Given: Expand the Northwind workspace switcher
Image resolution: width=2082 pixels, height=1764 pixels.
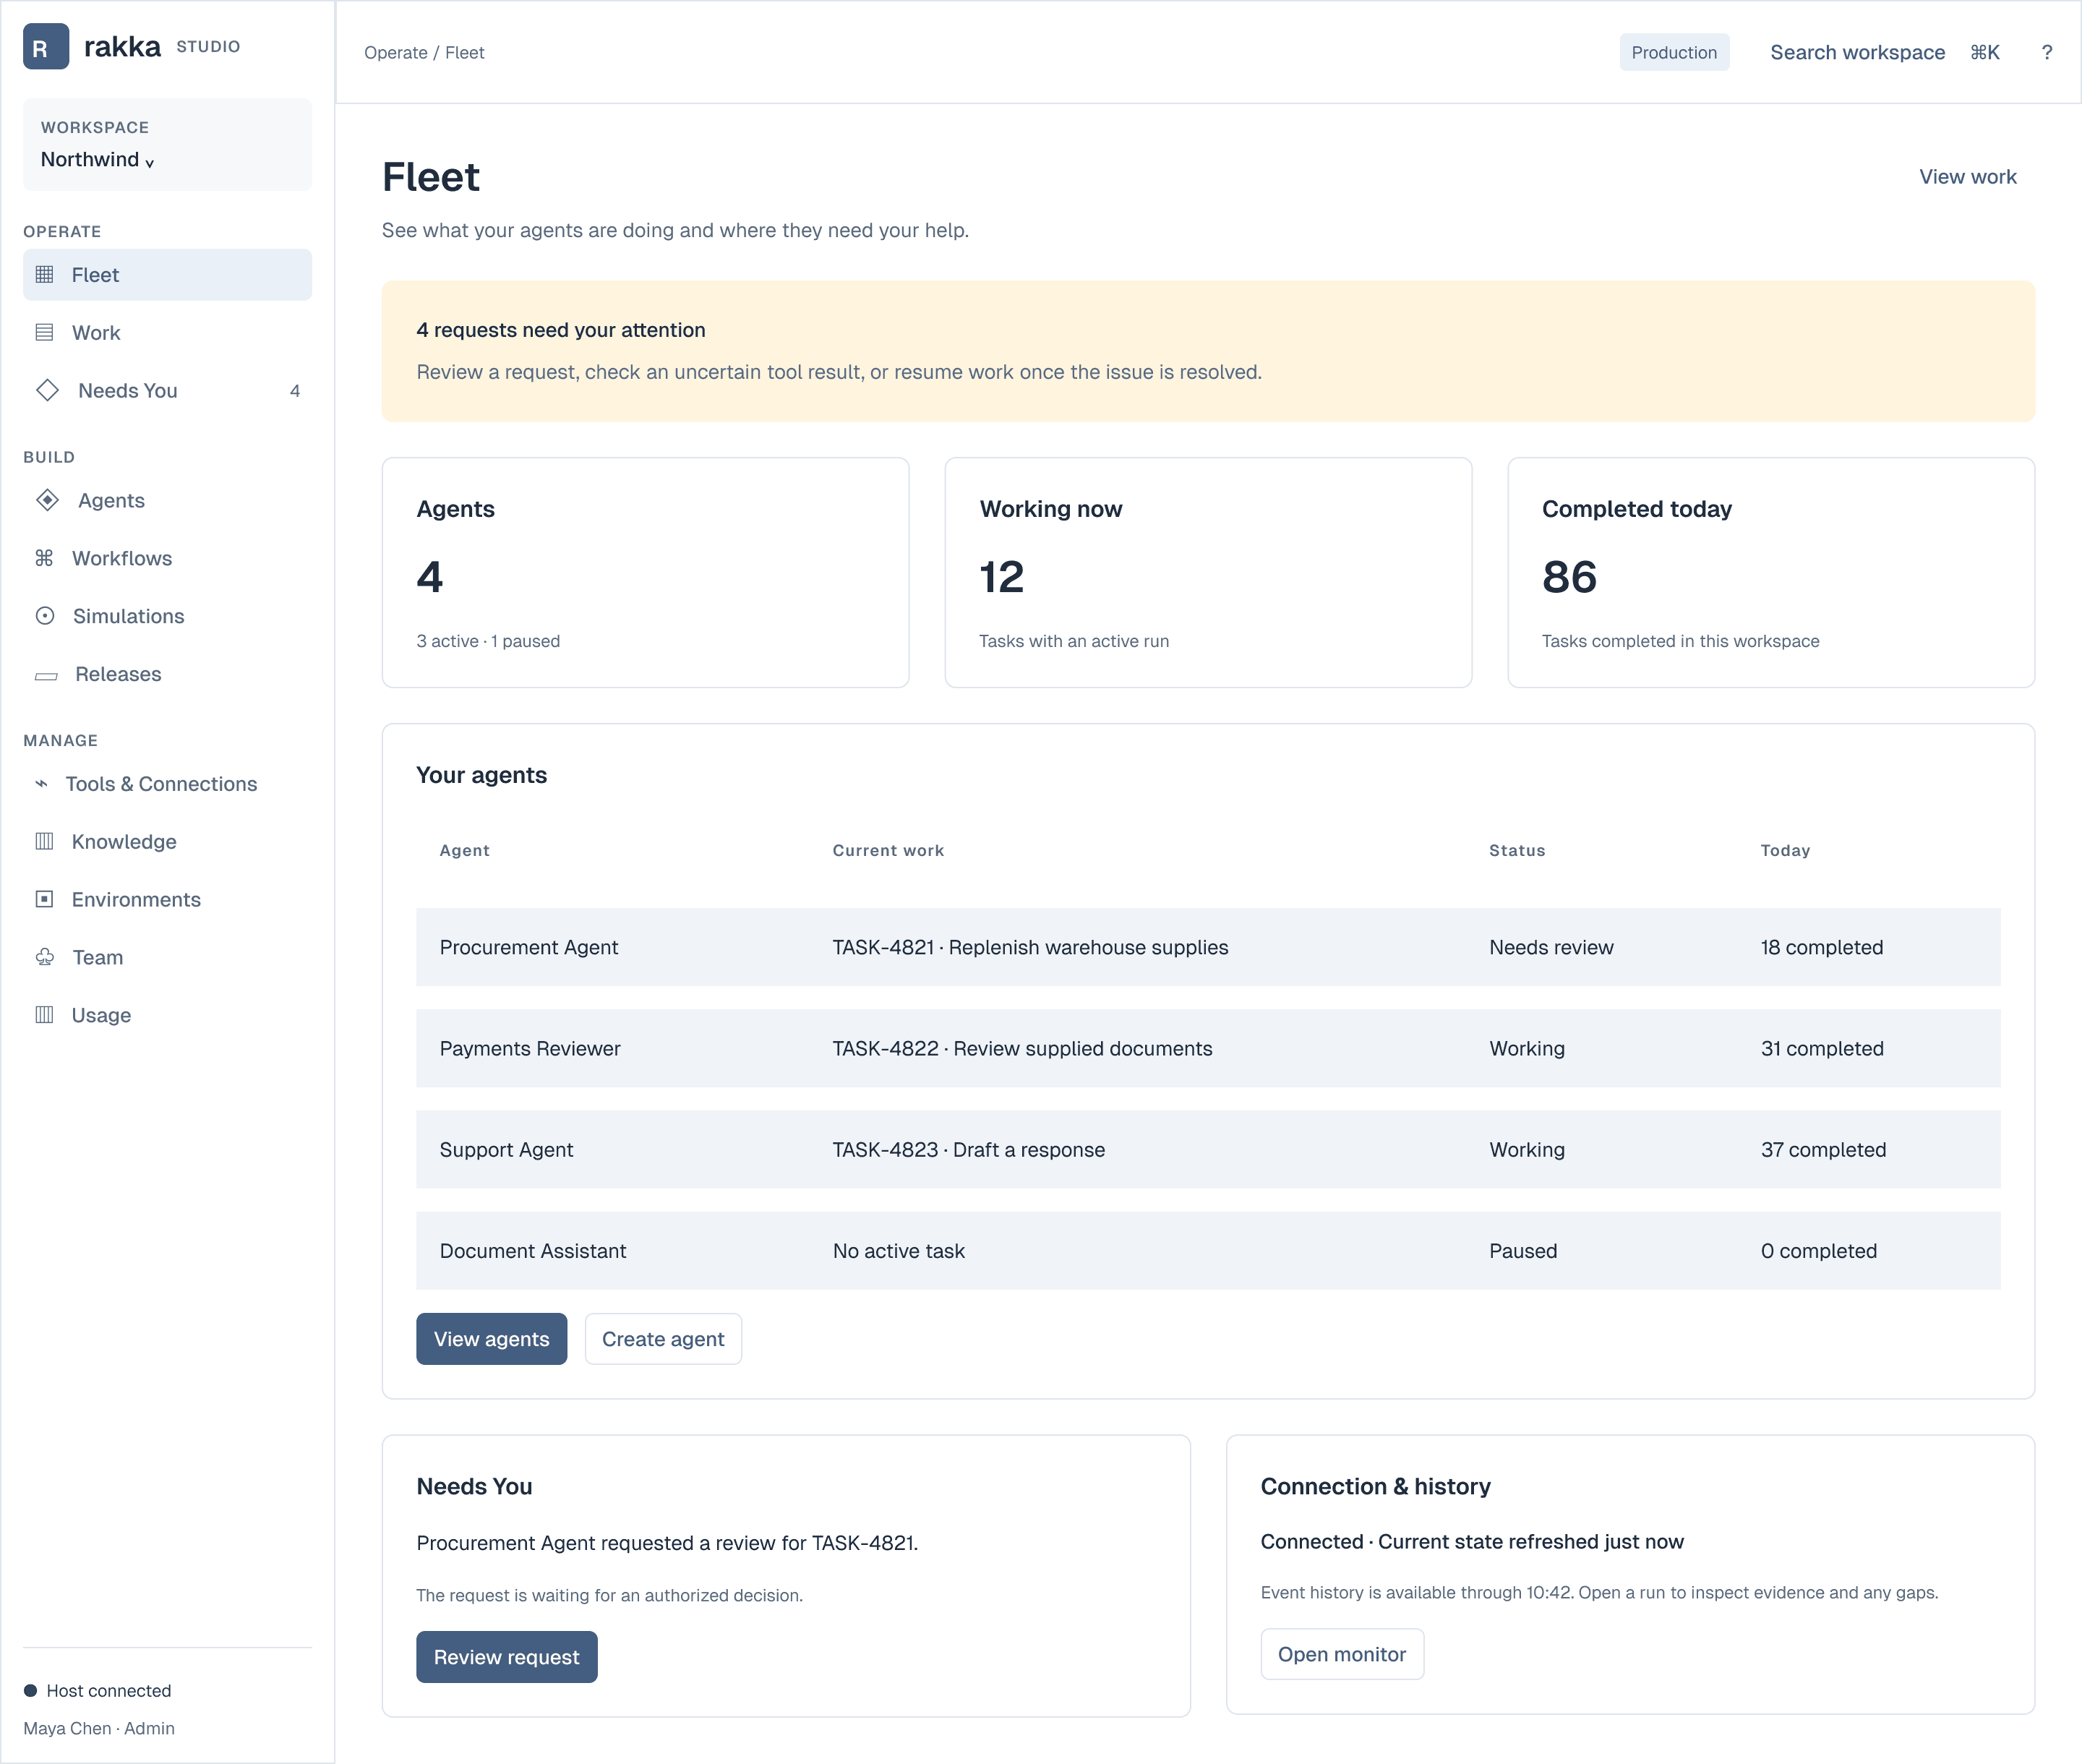Looking at the screenshot, I should pyautogui.click(x=168, y=145).
